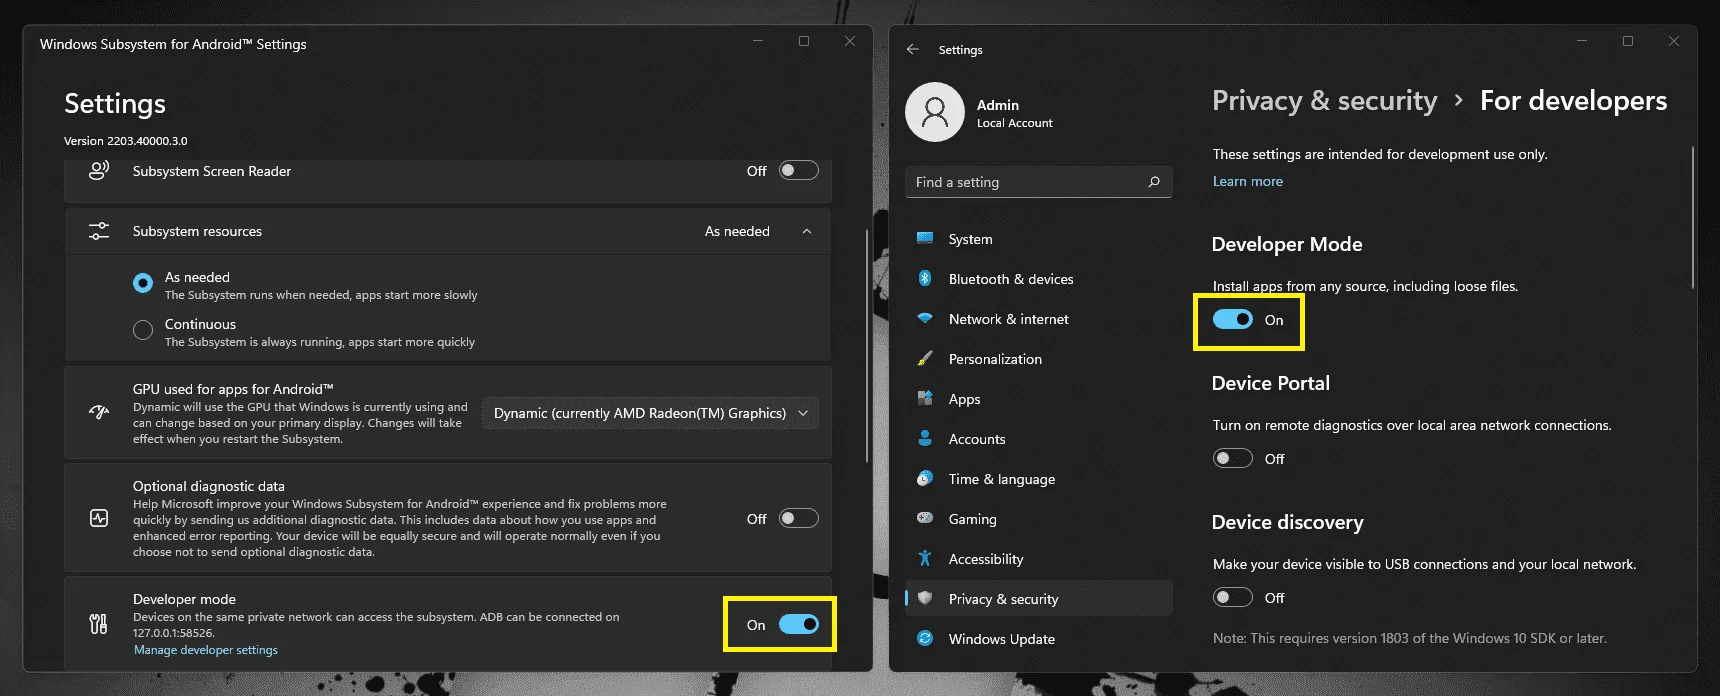Viewport: 1720px width, 696px height.
Task: Open Windows Update category
Action: [1038, 638]
